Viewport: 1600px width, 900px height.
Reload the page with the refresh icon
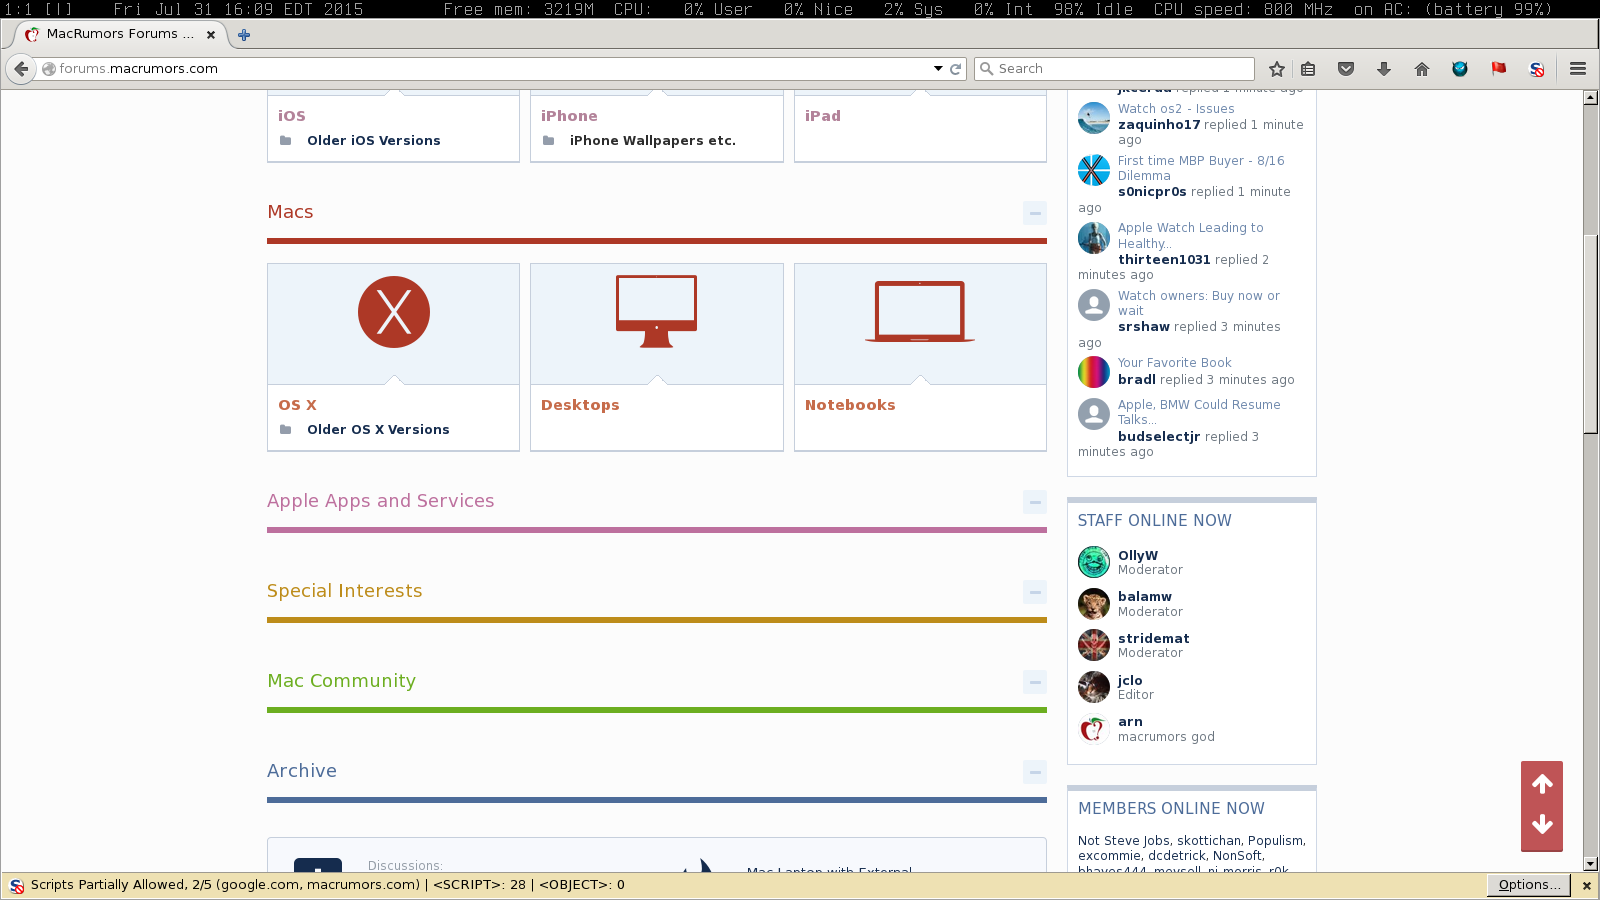(955, 69)
